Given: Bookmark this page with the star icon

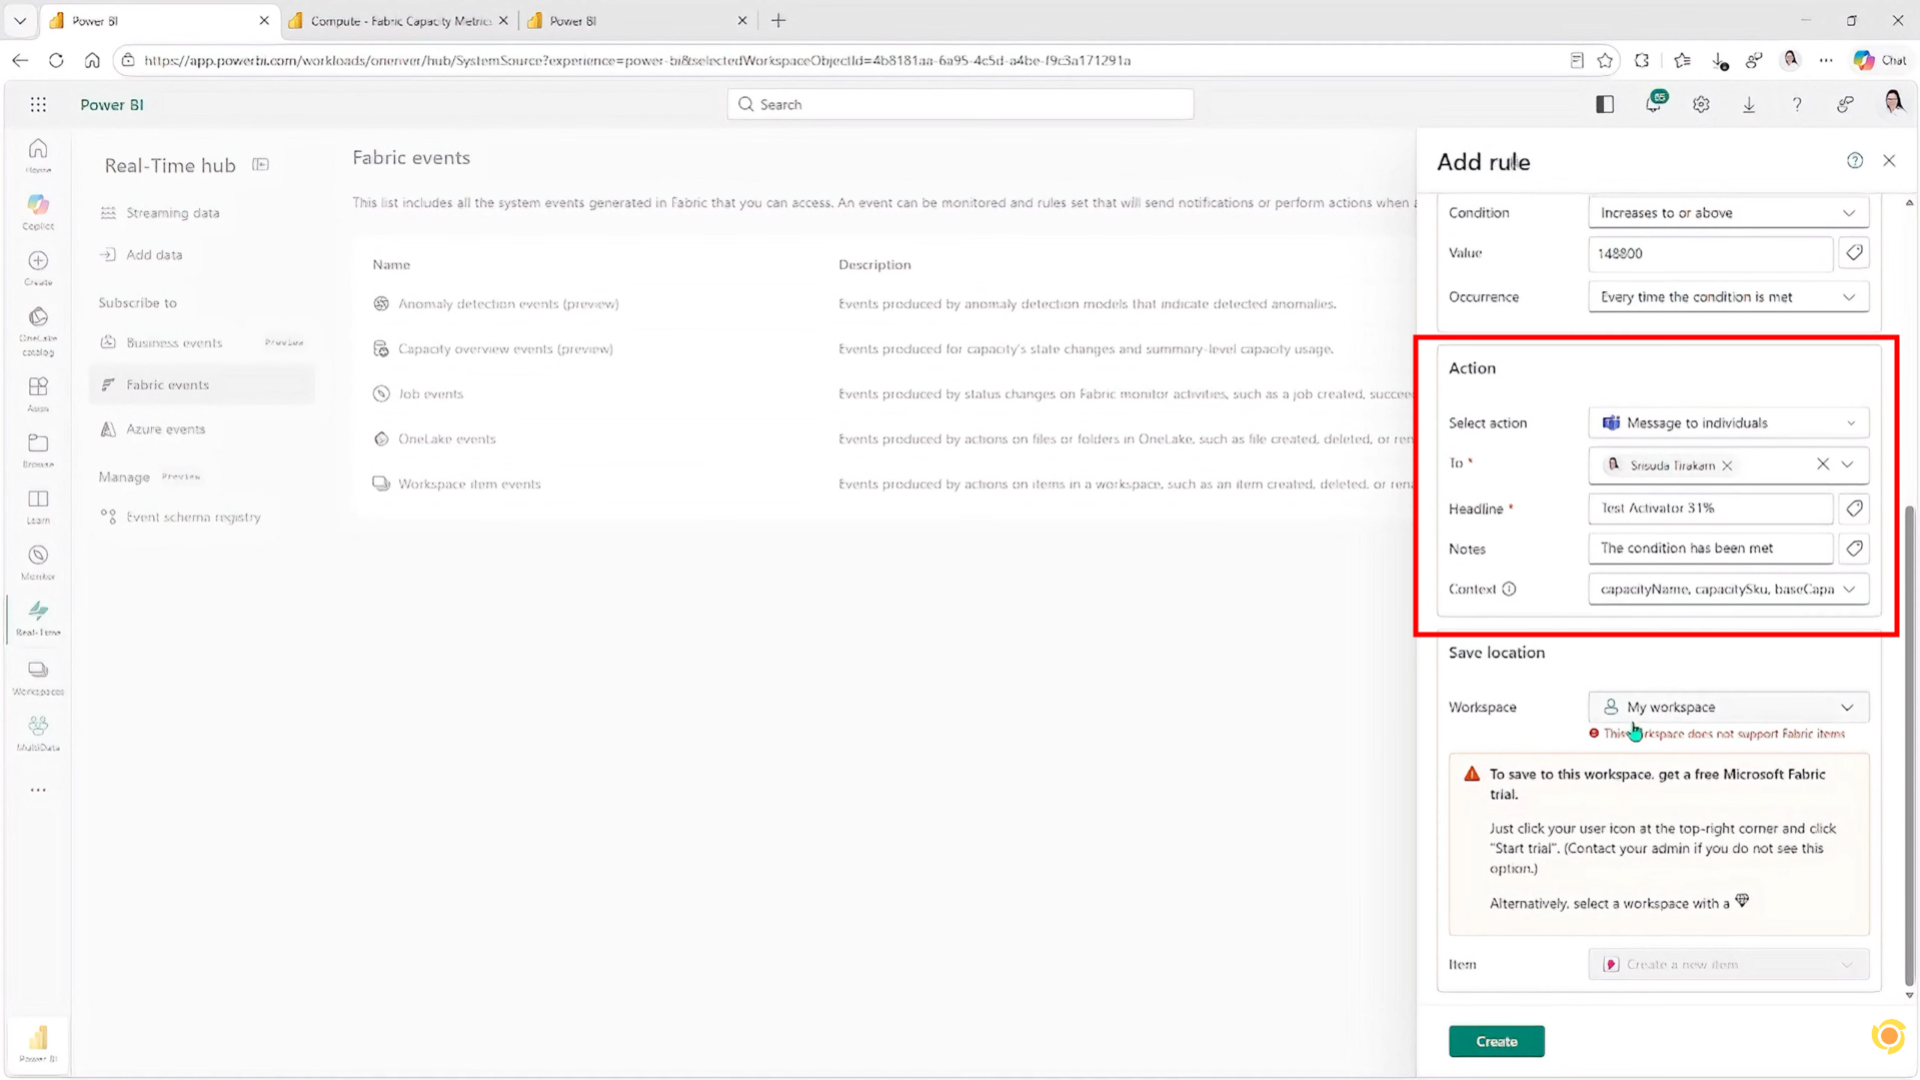Looking at the screenshot, I should pyautogui.click(x=1605, y=60).
